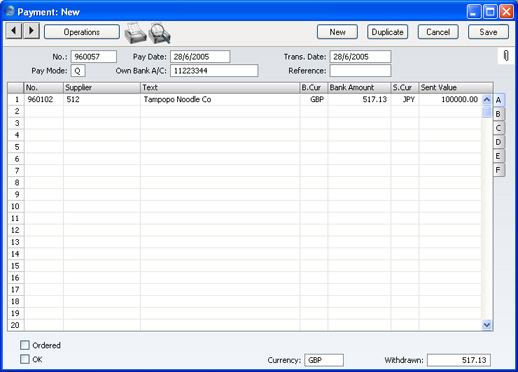Switch to flip tab D
The image size is (518, 372).
(x=499, y=142)
